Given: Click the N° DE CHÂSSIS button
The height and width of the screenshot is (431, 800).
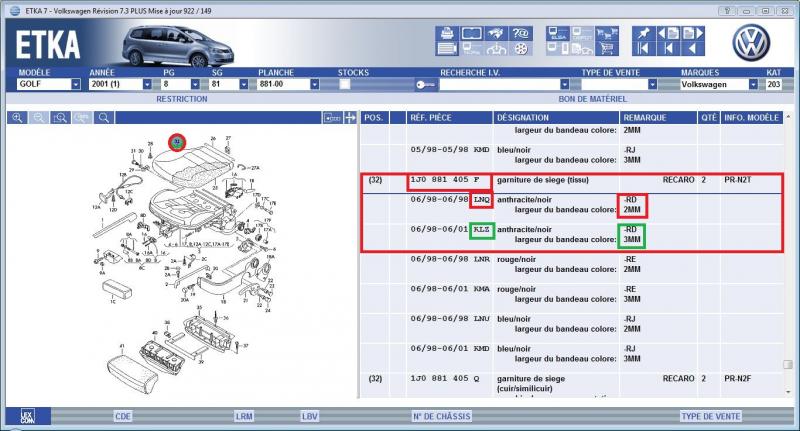Looking at the screenshot, I should point(442,416).
